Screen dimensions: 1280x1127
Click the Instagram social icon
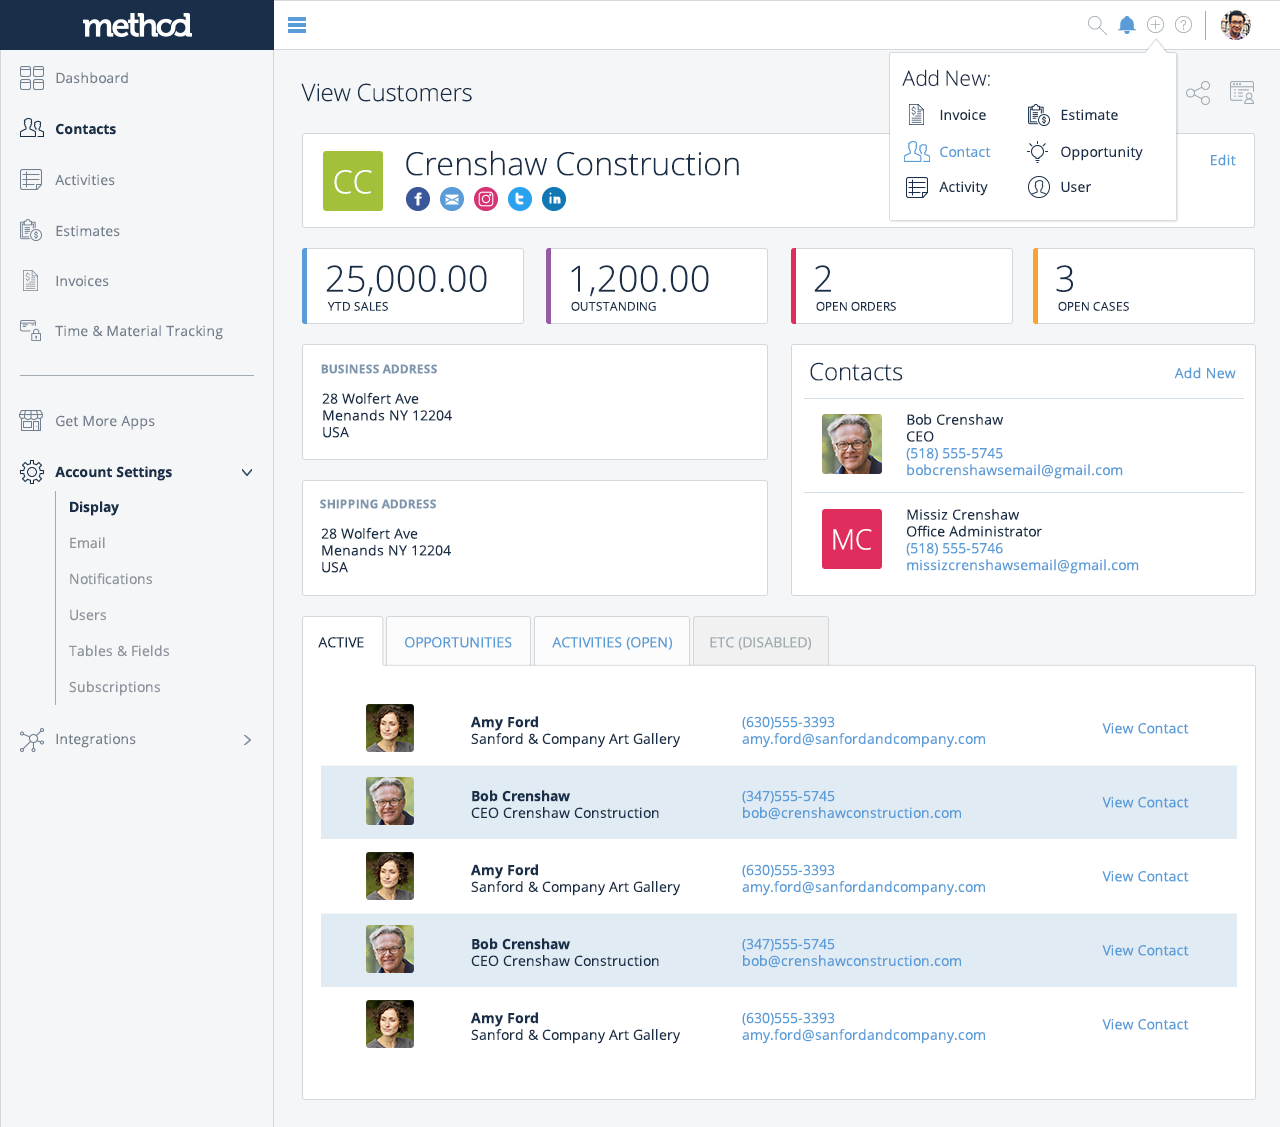point(486,199)
